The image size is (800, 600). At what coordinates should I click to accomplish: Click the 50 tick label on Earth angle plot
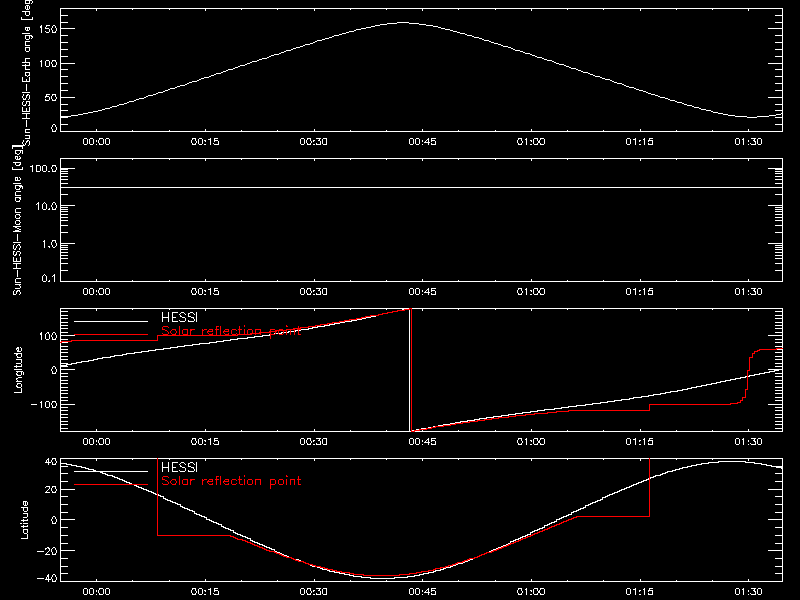pyautogui.click(x=51, y=97)
